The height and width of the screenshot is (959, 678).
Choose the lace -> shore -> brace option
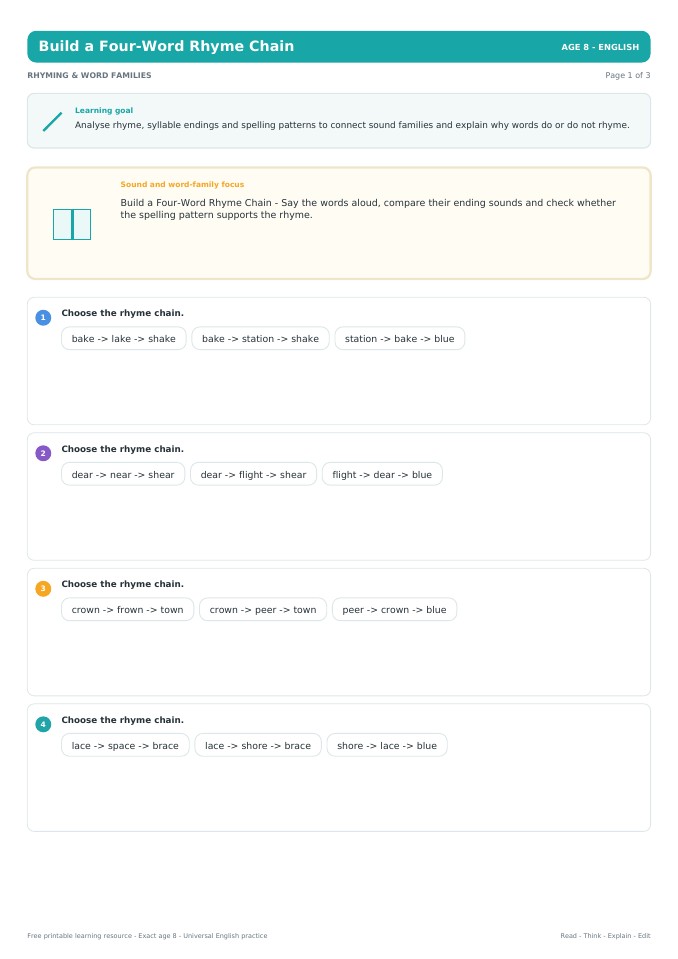tap(258, 745)
